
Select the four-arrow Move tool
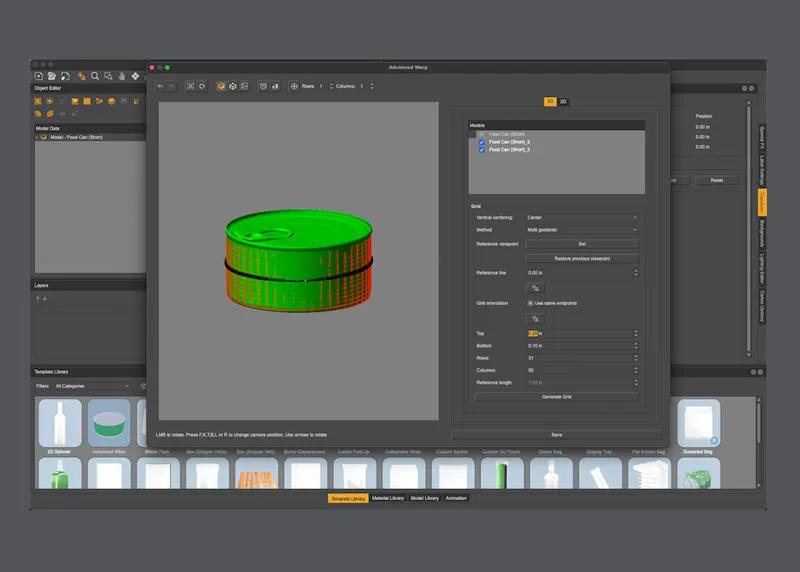coord(135,76)
